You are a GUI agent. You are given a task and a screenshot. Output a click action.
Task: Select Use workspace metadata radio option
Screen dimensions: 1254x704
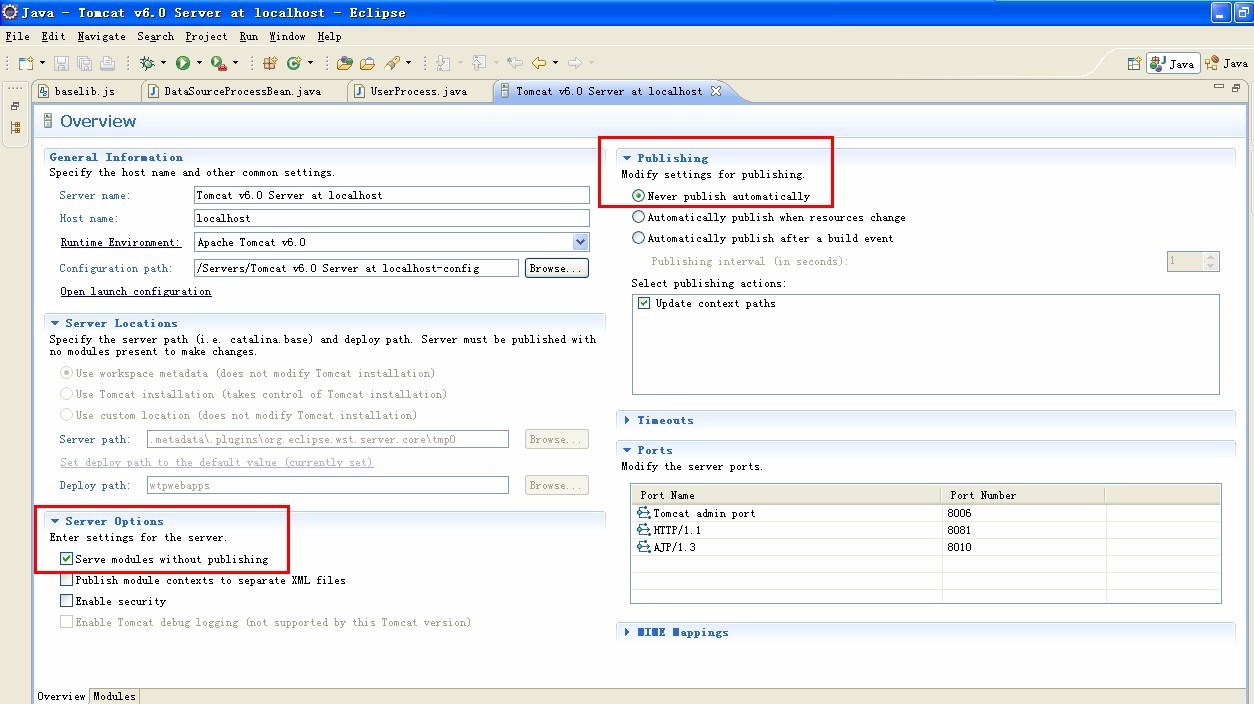click(x=66, y=373)
